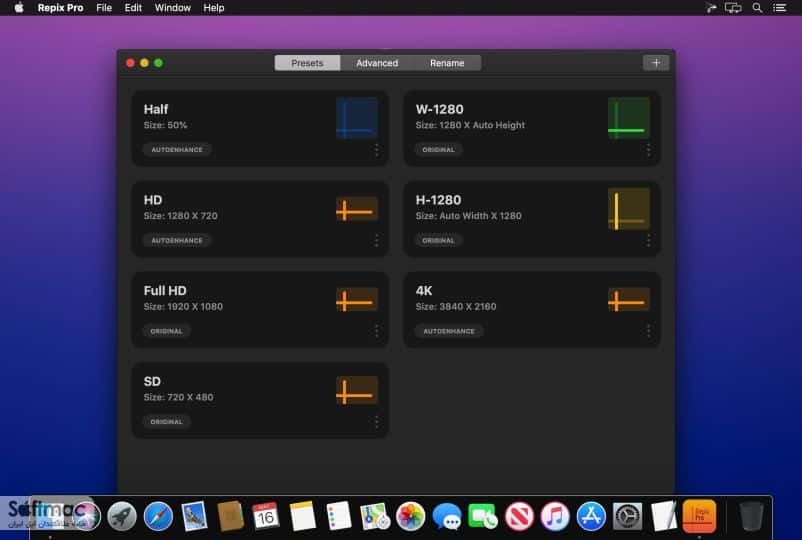
Task: Open the HD preset three-dot menu
Action: [x=376, y=240]
